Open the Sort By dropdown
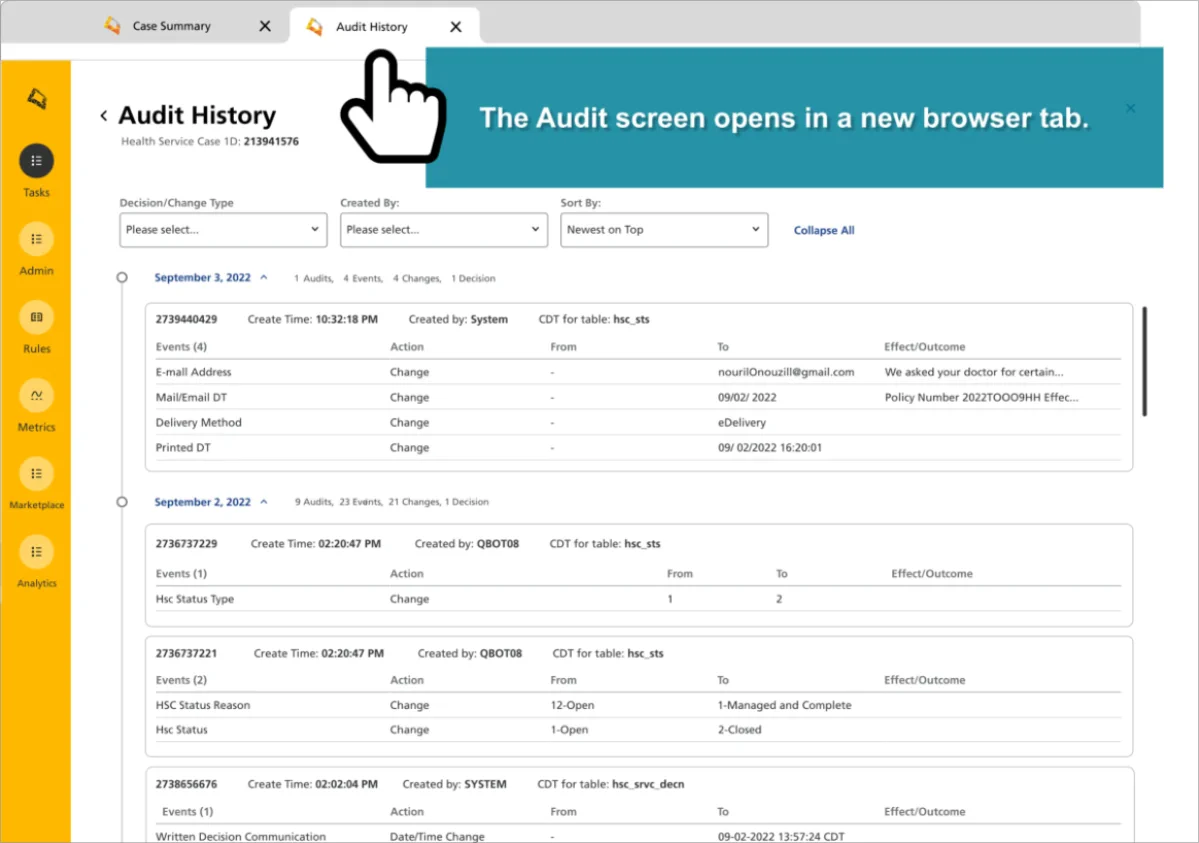This screenshot has height=843, width=1199. (664, 229)
